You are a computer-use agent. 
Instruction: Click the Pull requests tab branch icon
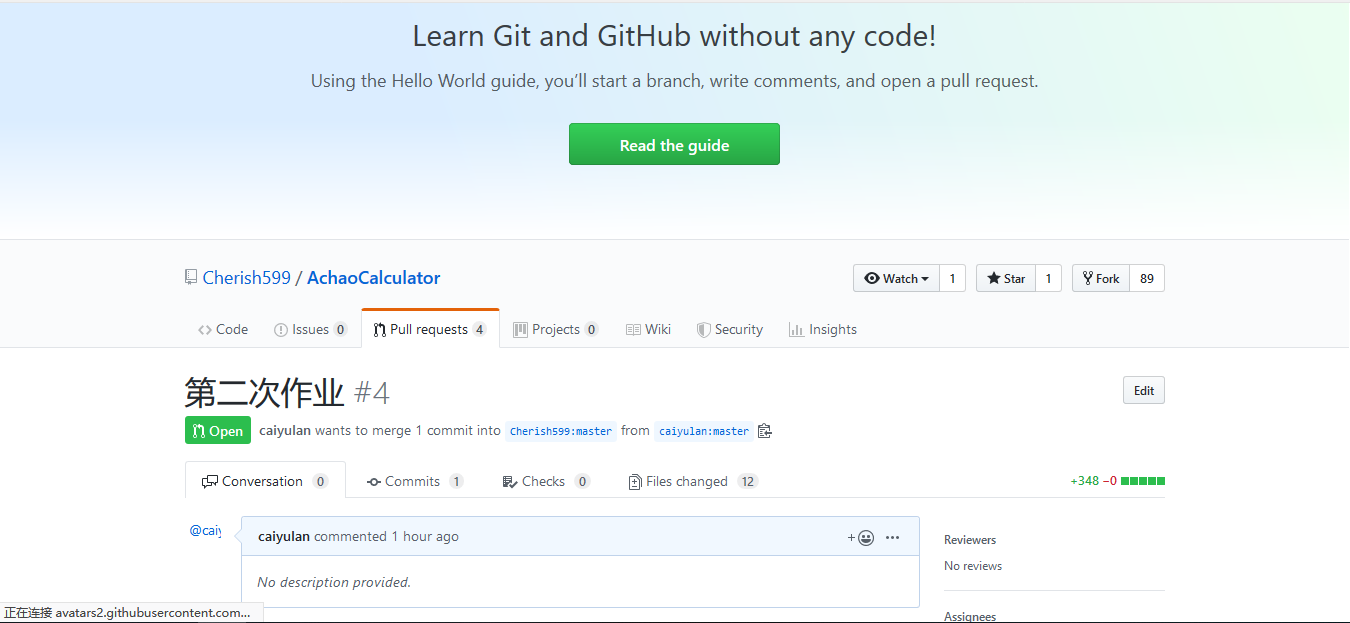click(x=380, y=329)
